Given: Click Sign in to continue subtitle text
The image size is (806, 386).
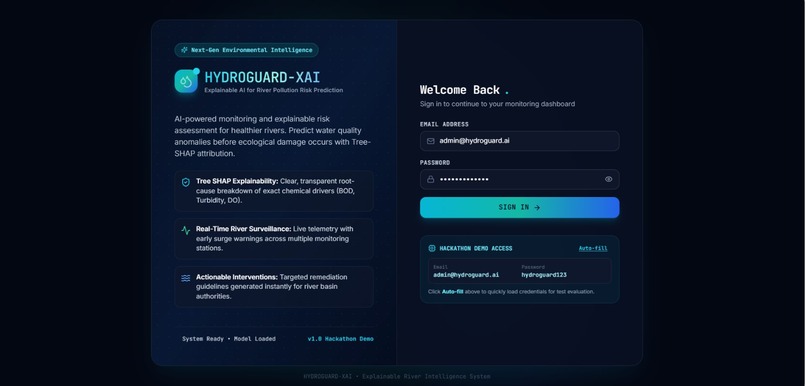Looking at the screenshot, I should tap(497, 104).
